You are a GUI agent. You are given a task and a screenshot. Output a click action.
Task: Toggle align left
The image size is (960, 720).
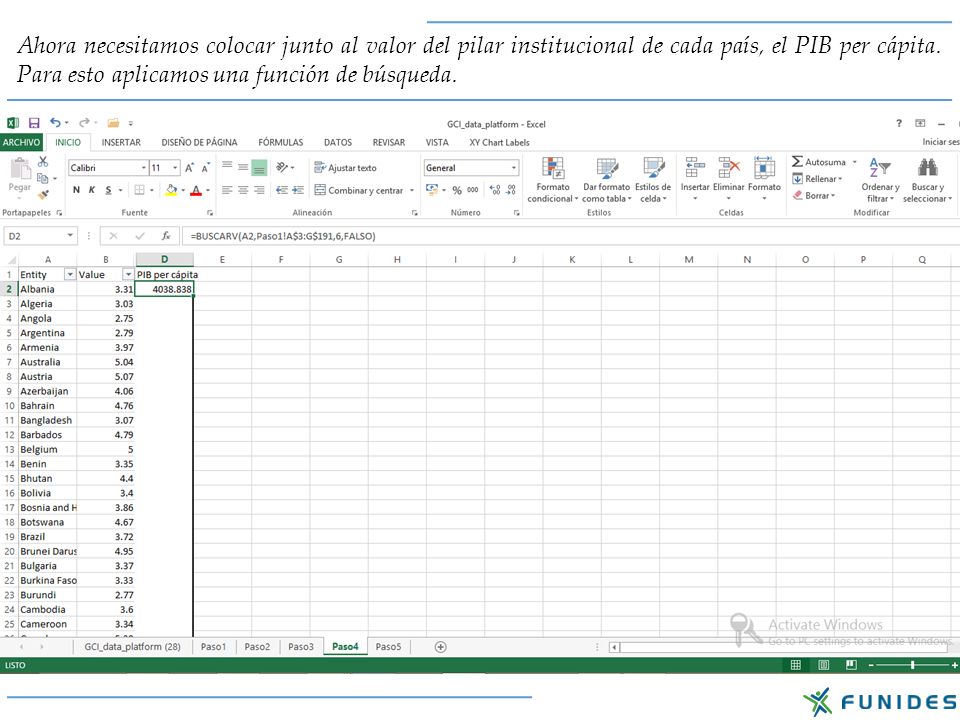pyautogui.click(x=227, y=190)
